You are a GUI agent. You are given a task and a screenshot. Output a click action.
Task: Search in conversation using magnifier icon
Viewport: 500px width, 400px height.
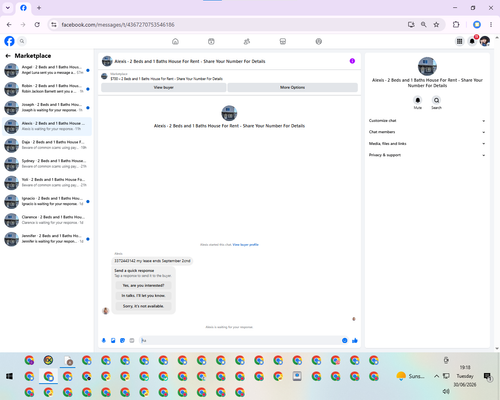pos(436,100)
